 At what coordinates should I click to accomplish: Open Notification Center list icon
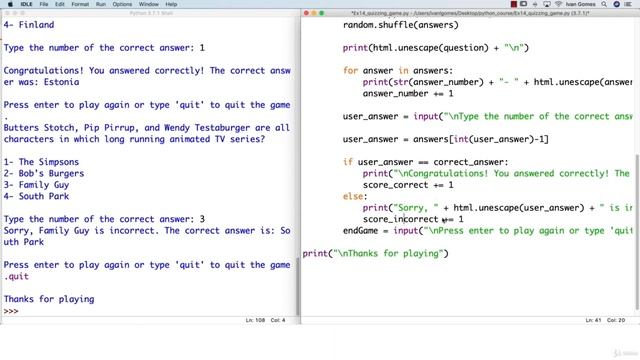coord(628,4)
